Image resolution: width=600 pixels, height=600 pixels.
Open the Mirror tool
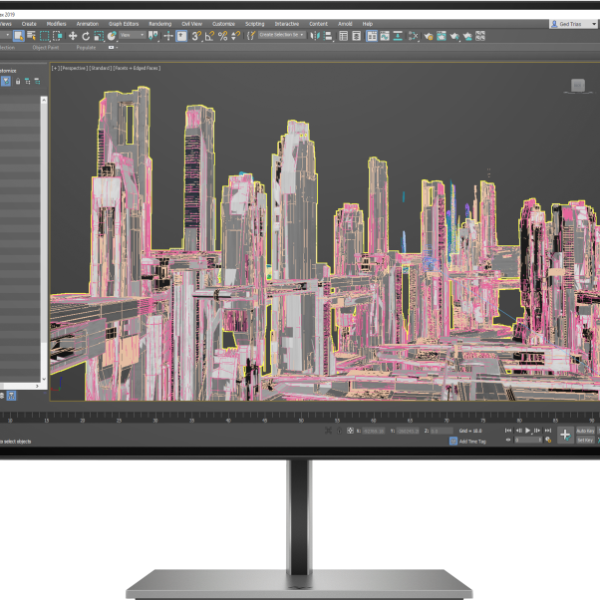point(316,36)
